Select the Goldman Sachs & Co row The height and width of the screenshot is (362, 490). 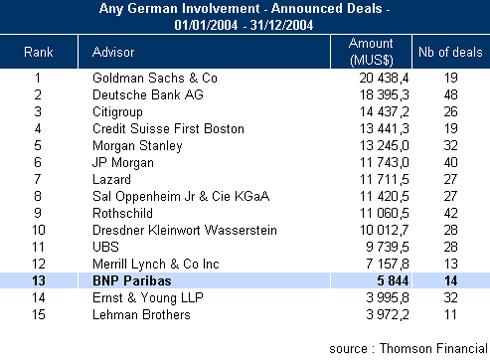(245, 78)
